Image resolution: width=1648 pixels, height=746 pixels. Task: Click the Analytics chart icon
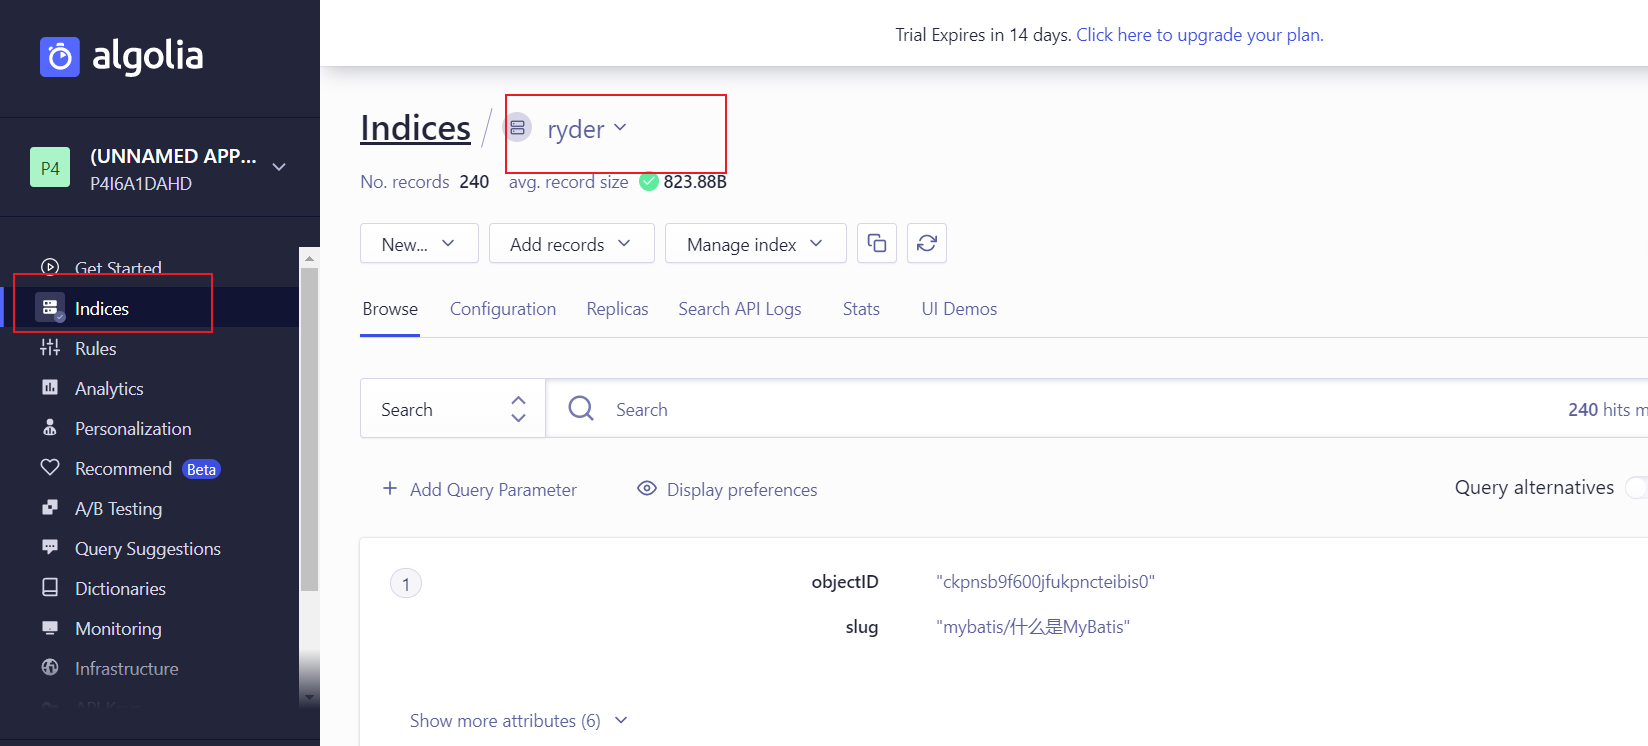click(50, 387)
